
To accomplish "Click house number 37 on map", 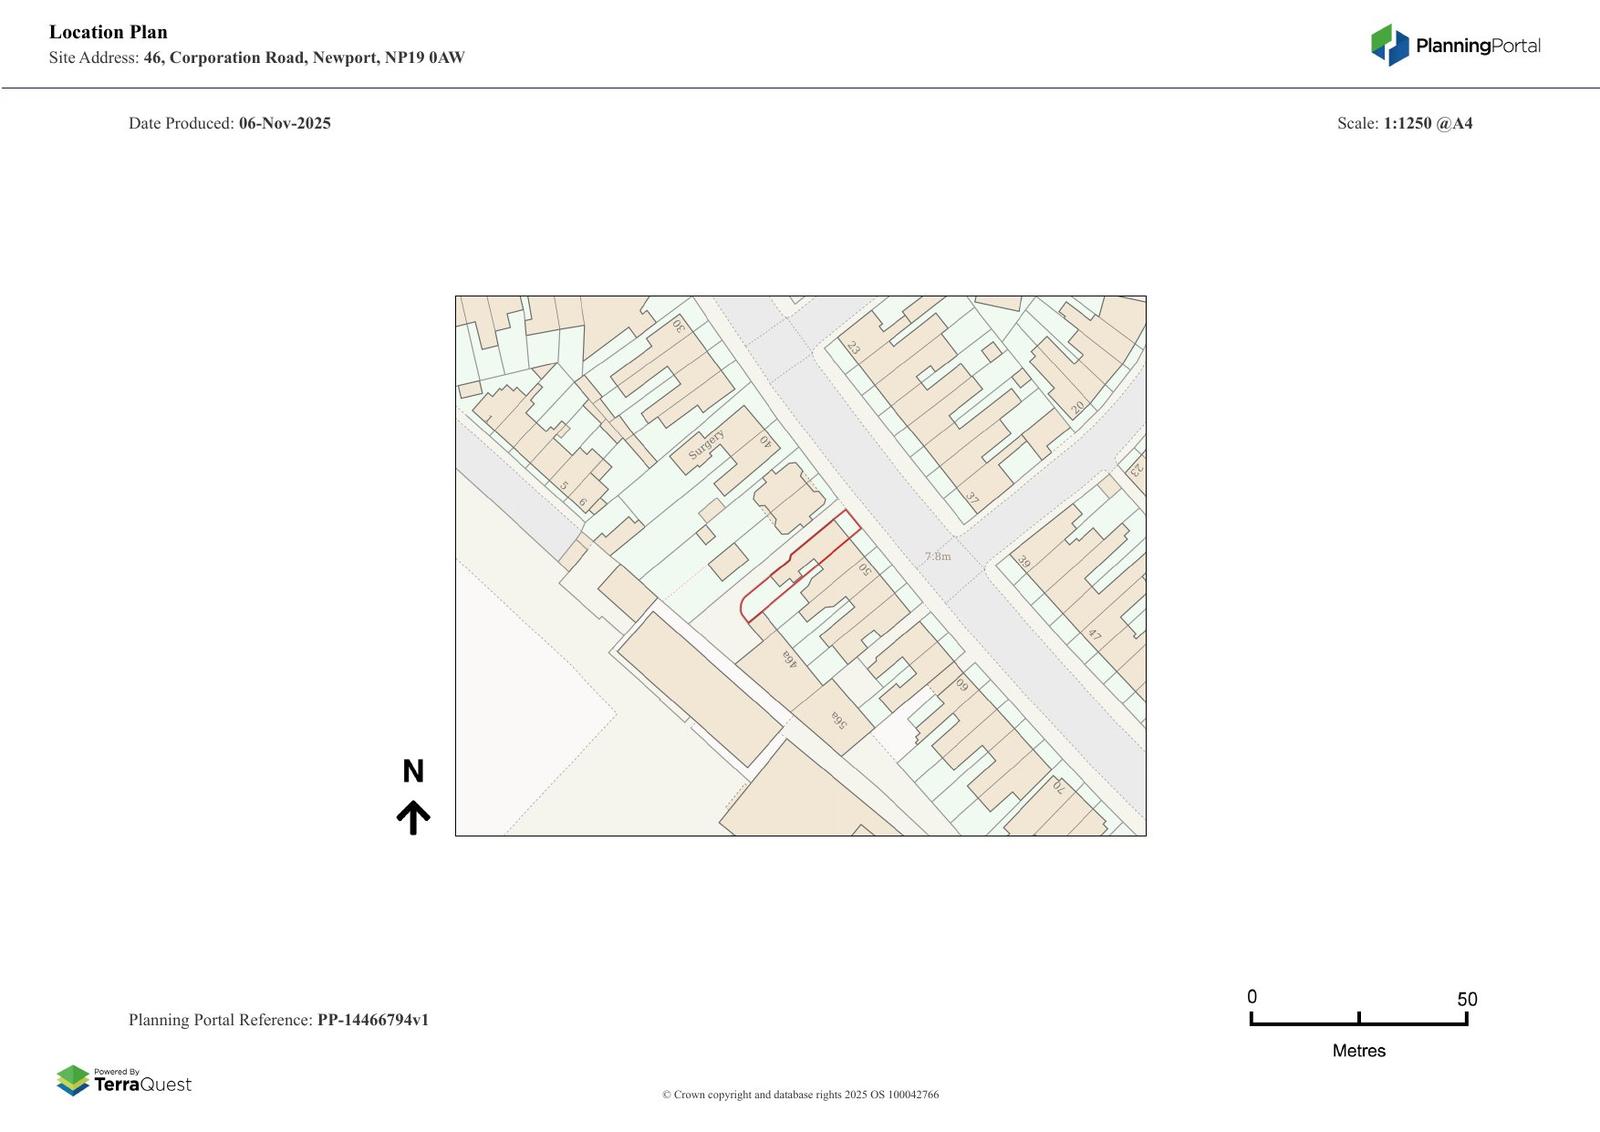I will 971,497.
